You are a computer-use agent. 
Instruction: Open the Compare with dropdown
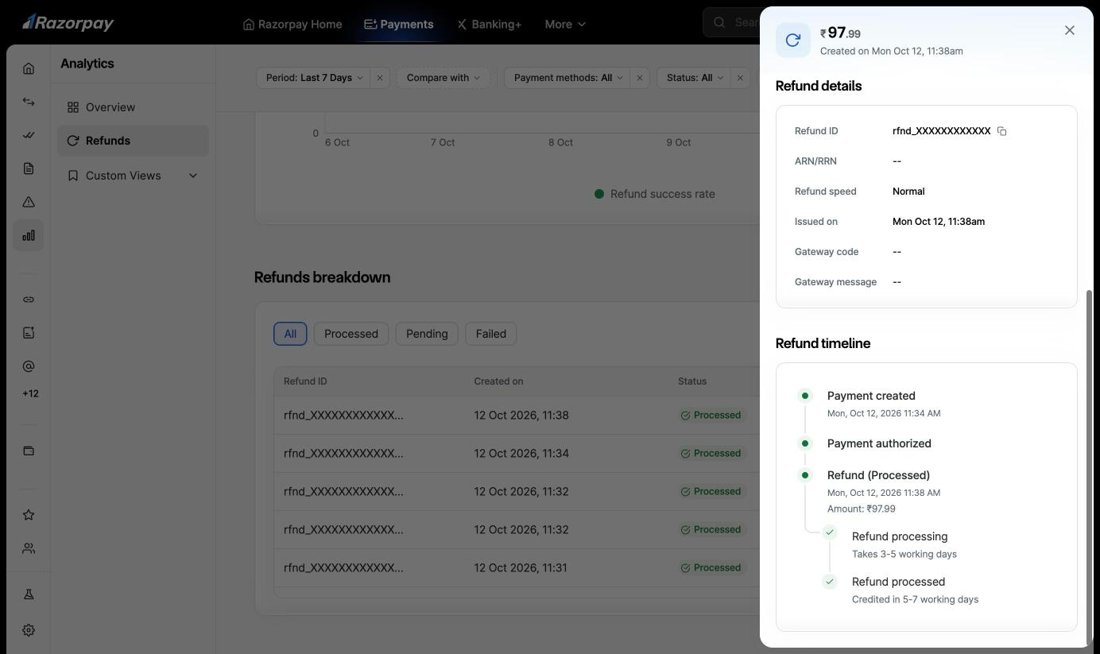[443, 78]
